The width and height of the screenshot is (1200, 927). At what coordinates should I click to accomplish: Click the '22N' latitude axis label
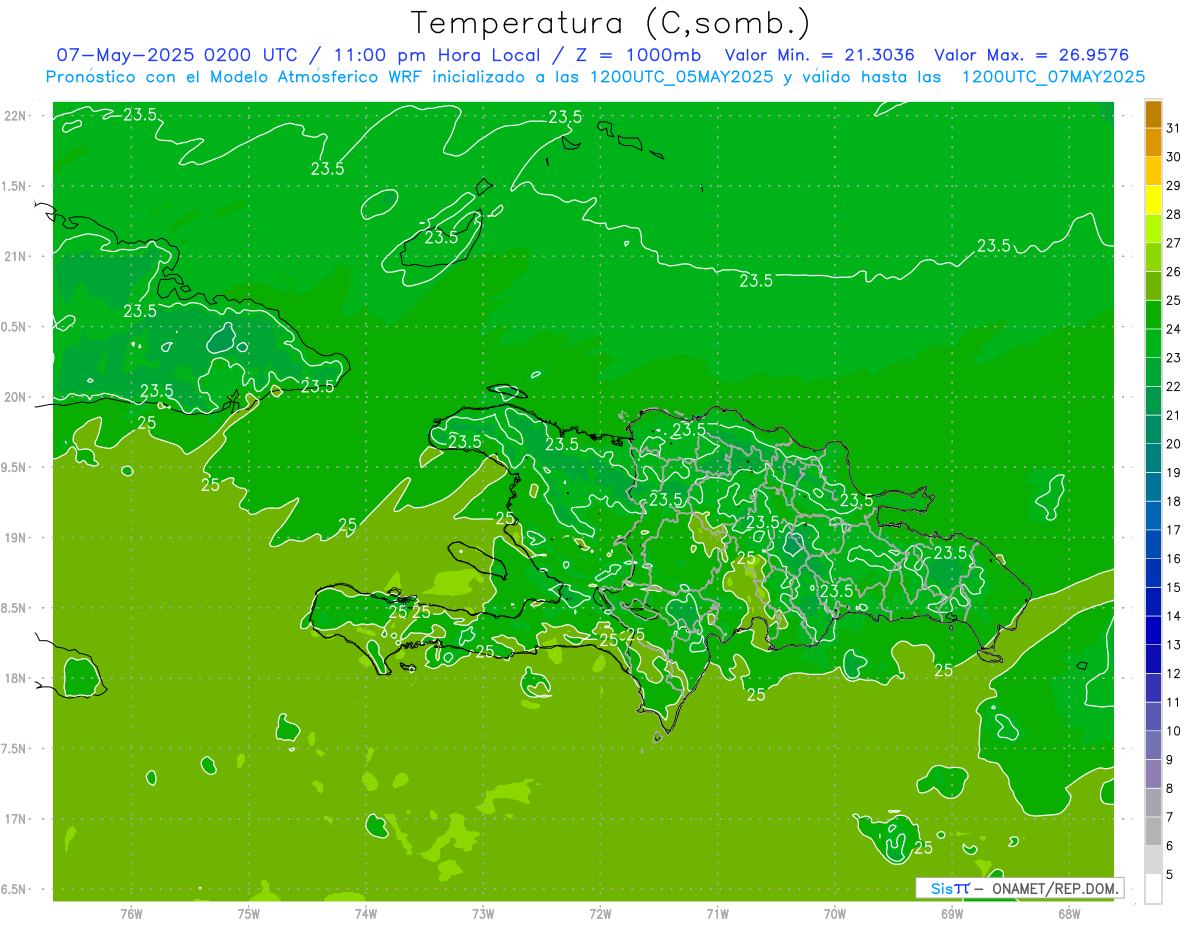click(17, 115)
